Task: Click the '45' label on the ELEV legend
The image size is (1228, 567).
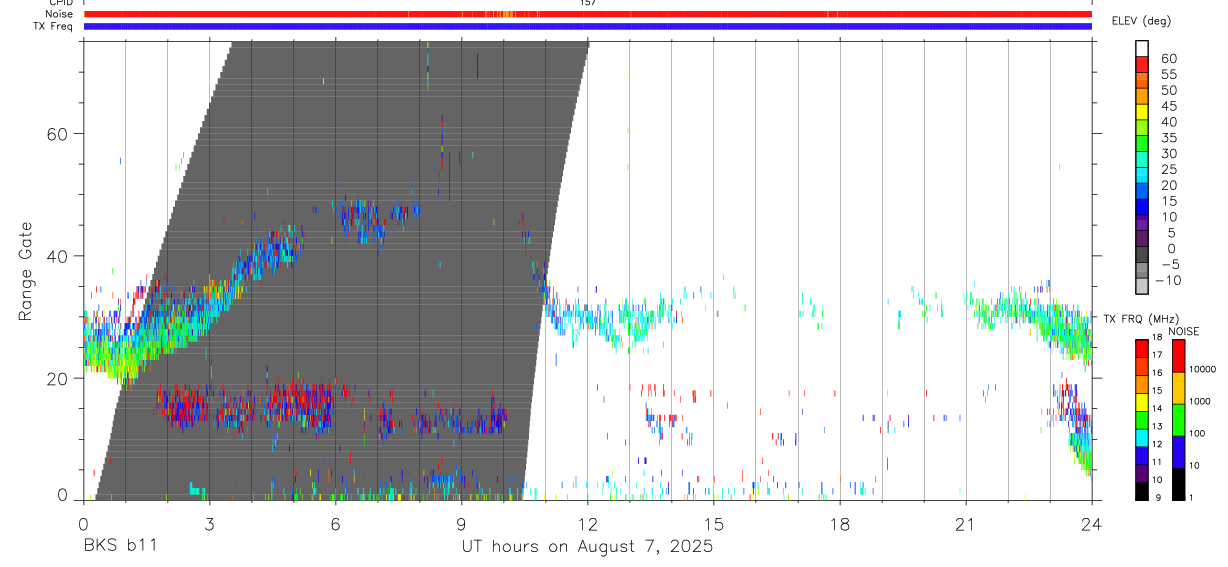Action: point(1168,106)
